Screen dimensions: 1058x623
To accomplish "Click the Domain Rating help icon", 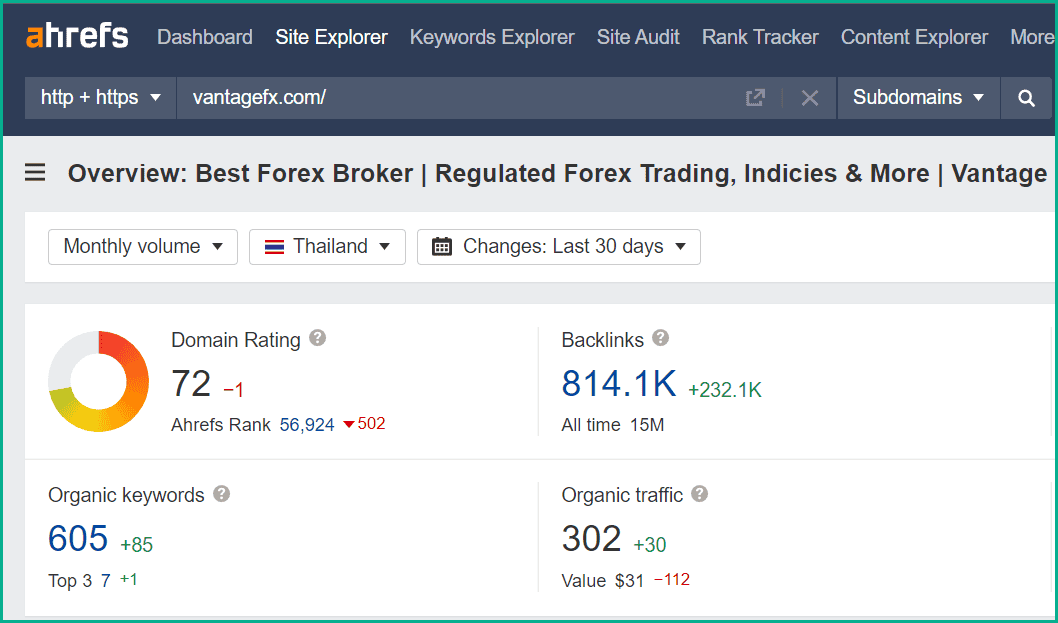I will (318, 338).
